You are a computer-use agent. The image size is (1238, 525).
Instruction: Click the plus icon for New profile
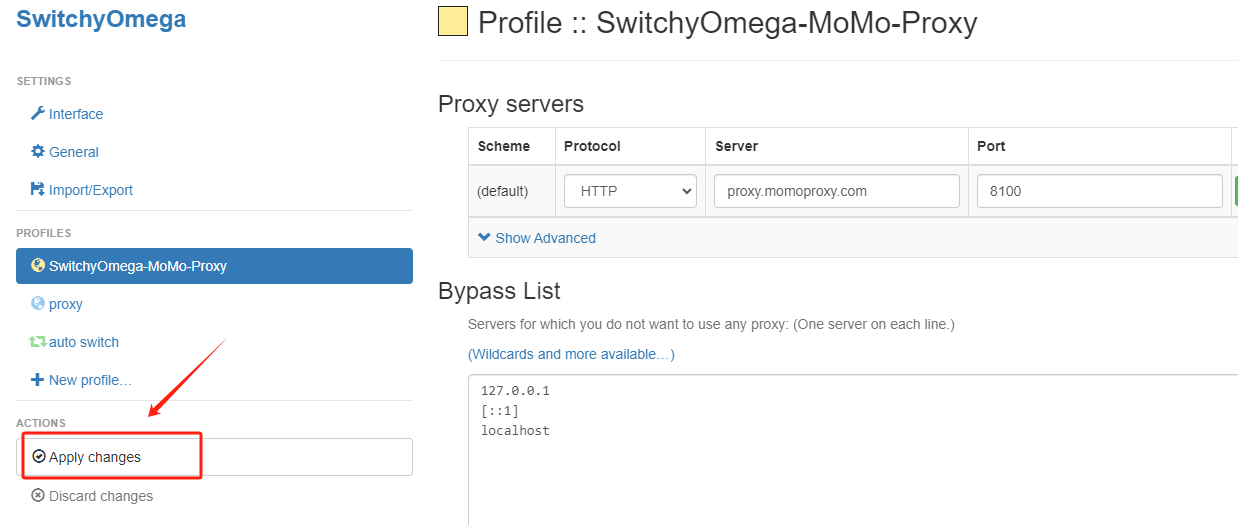click(38, 380)
